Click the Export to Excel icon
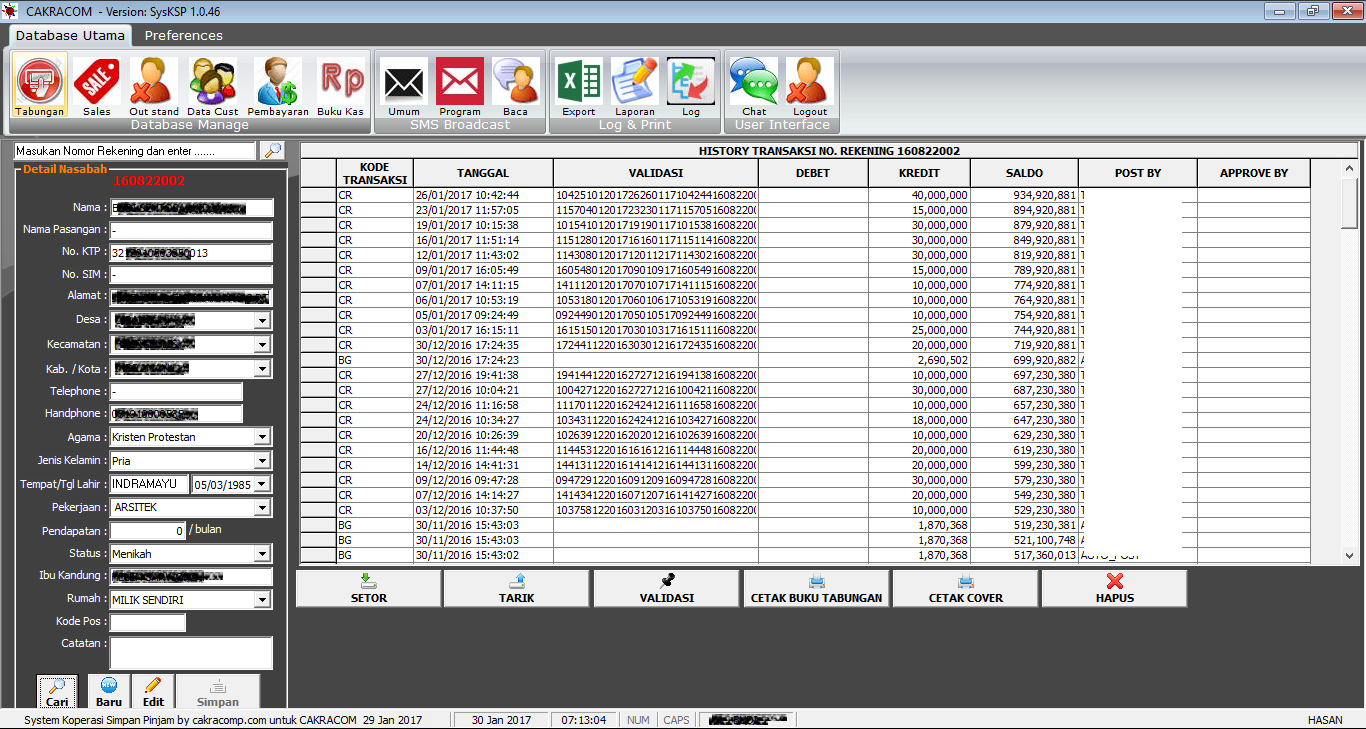The width and height of the screenshot is (1366, 729). [579, 84]
